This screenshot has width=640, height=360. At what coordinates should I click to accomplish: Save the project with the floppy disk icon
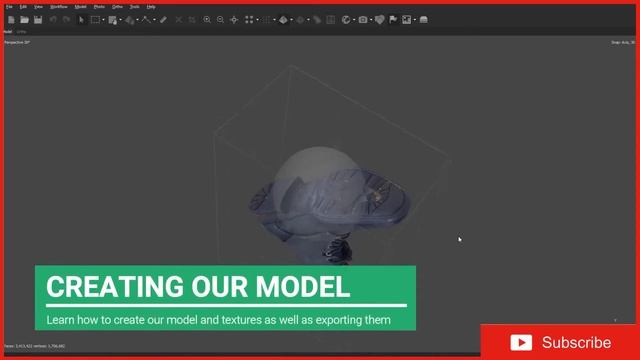[38, 20]
